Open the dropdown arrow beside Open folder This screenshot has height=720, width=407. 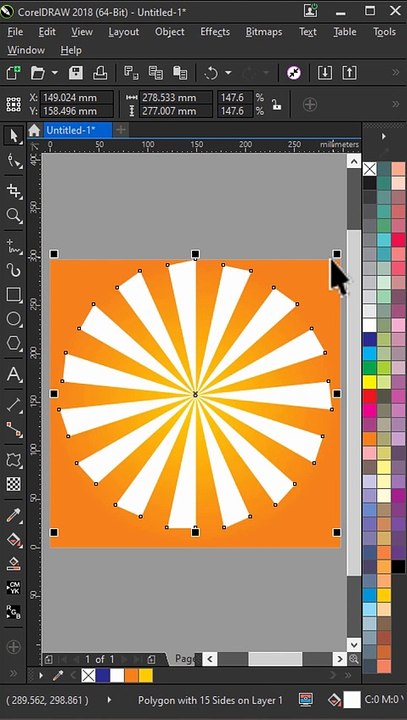tap(55, 73)
